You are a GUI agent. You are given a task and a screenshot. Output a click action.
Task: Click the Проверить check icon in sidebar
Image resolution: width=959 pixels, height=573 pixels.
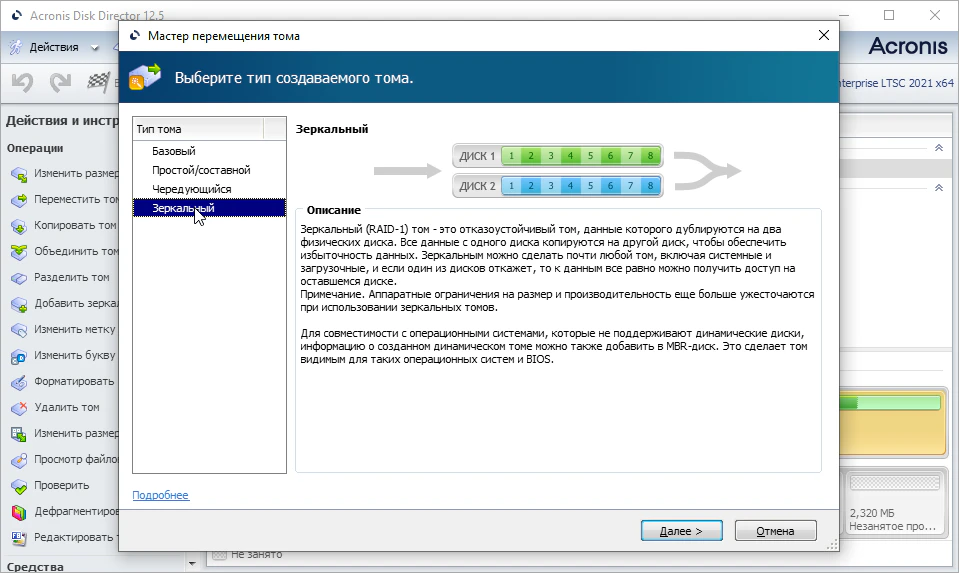coord(19,485)
